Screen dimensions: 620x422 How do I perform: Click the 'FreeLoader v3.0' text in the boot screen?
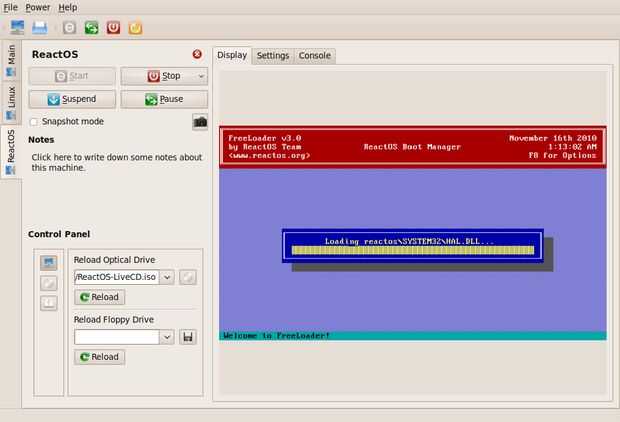tap(265, 138)
